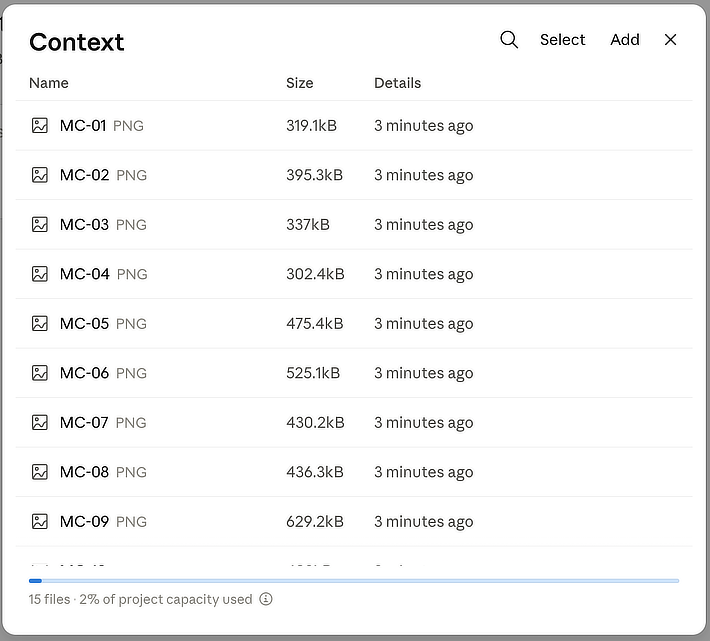The width and height of the screenshot is (710, 641).
Task: Click MC-09's 3 minutes ago detail
Action: click(x=423, y=521)
